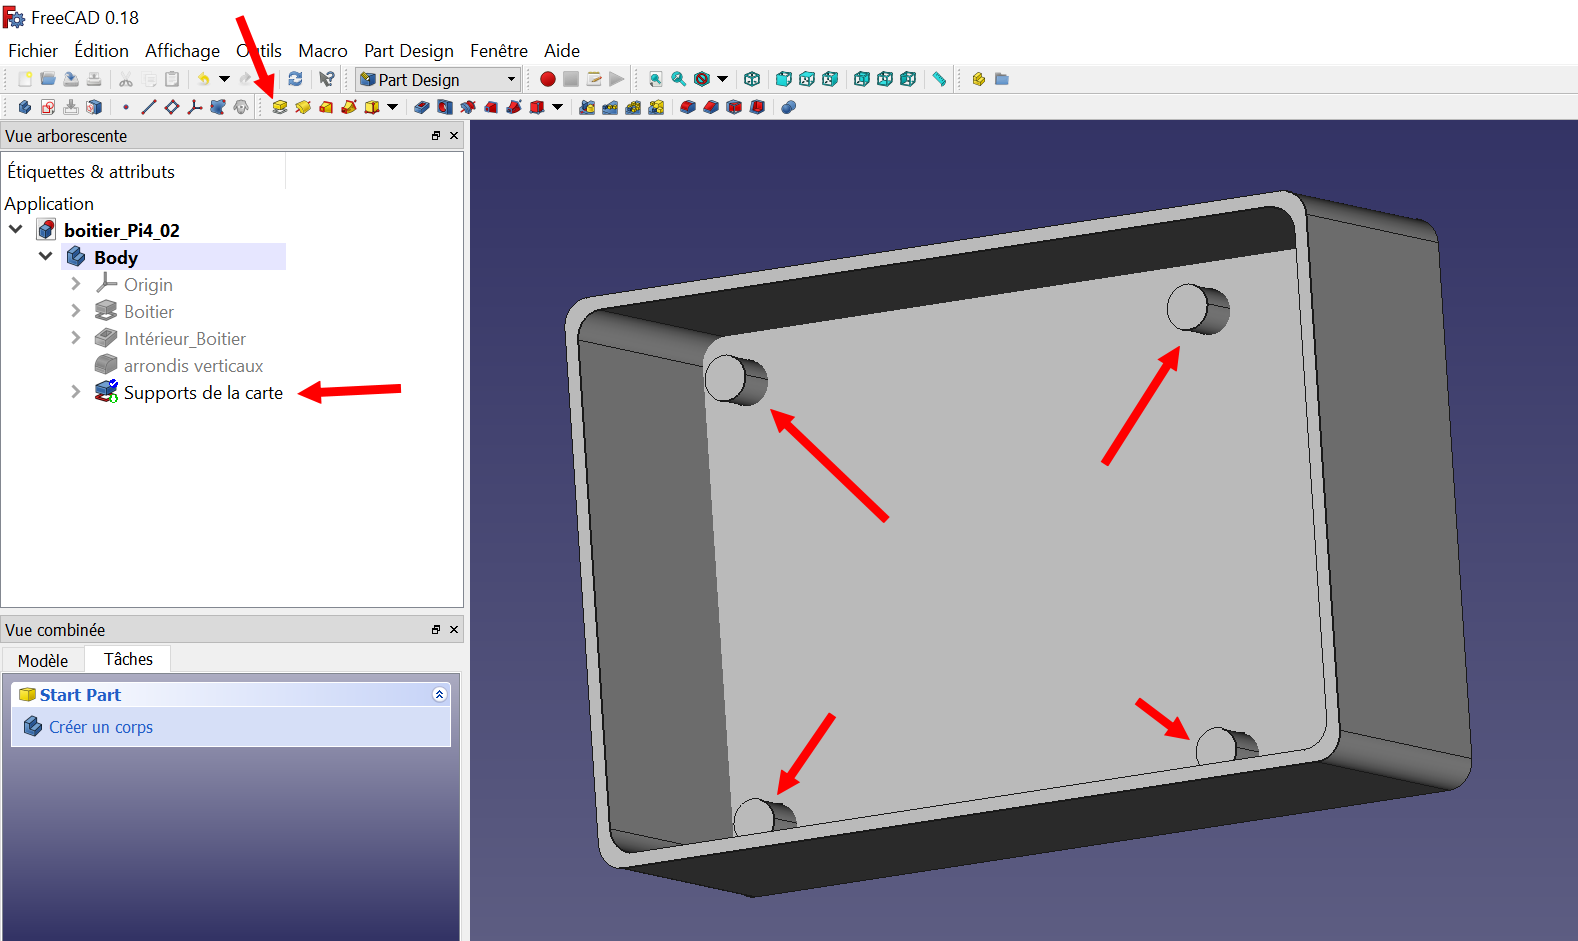The image size is (1578, 941).
Task: Choose the Mirrored feature icon
Action: tap(587, 107)
